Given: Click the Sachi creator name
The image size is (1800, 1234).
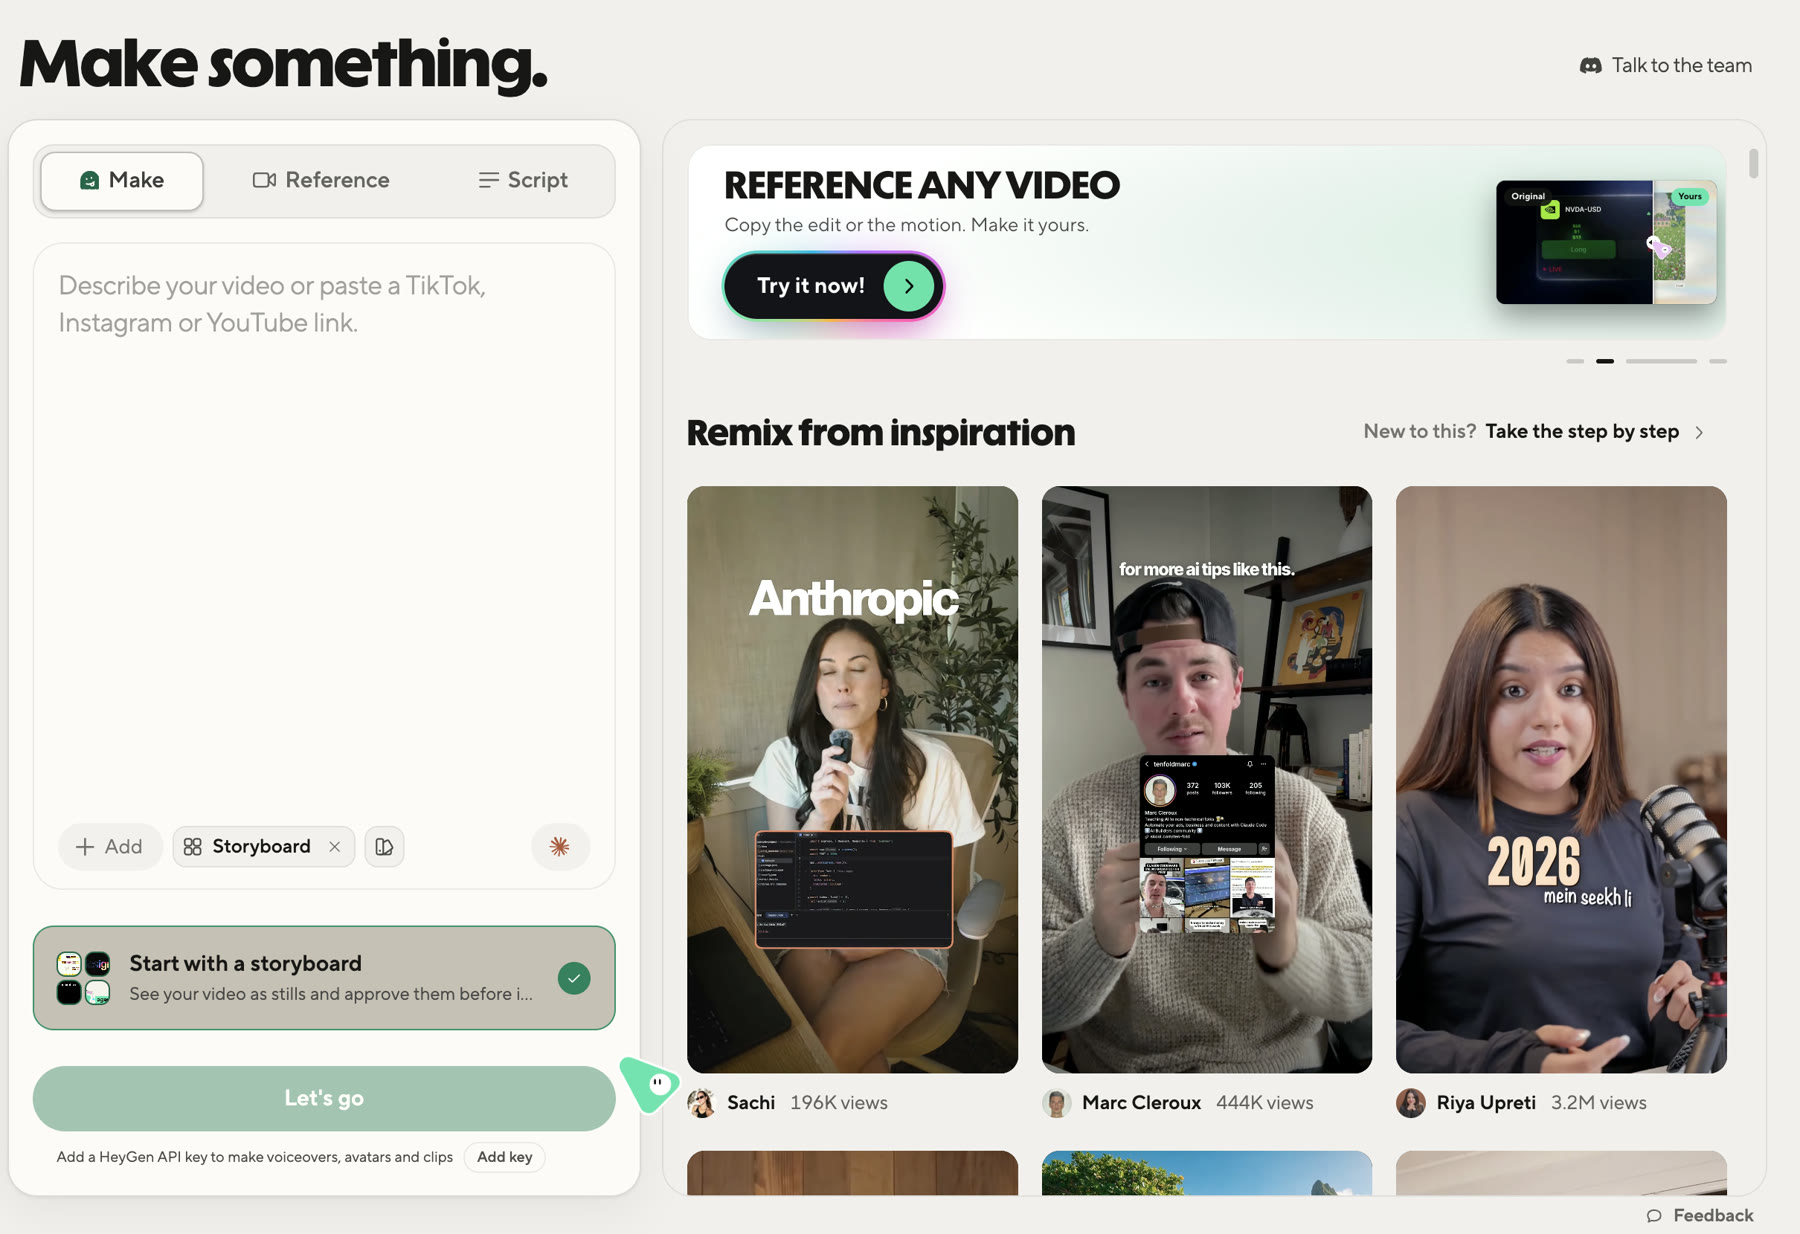Looking at the screenshot, I should click(751, 1103).
